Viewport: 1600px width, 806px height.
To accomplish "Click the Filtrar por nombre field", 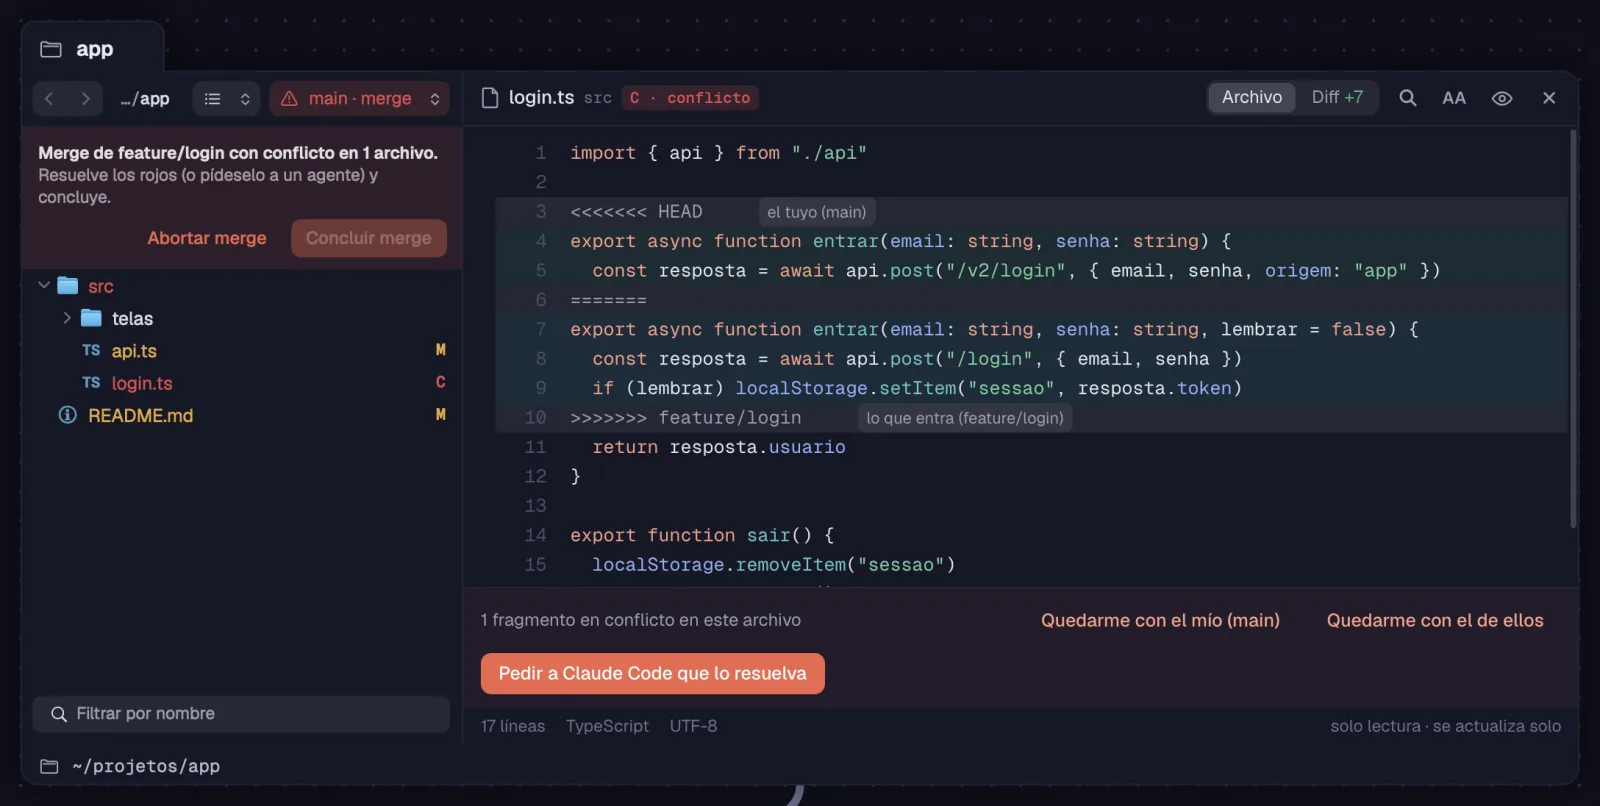I will pyautogui.click(x=241, y=714).
